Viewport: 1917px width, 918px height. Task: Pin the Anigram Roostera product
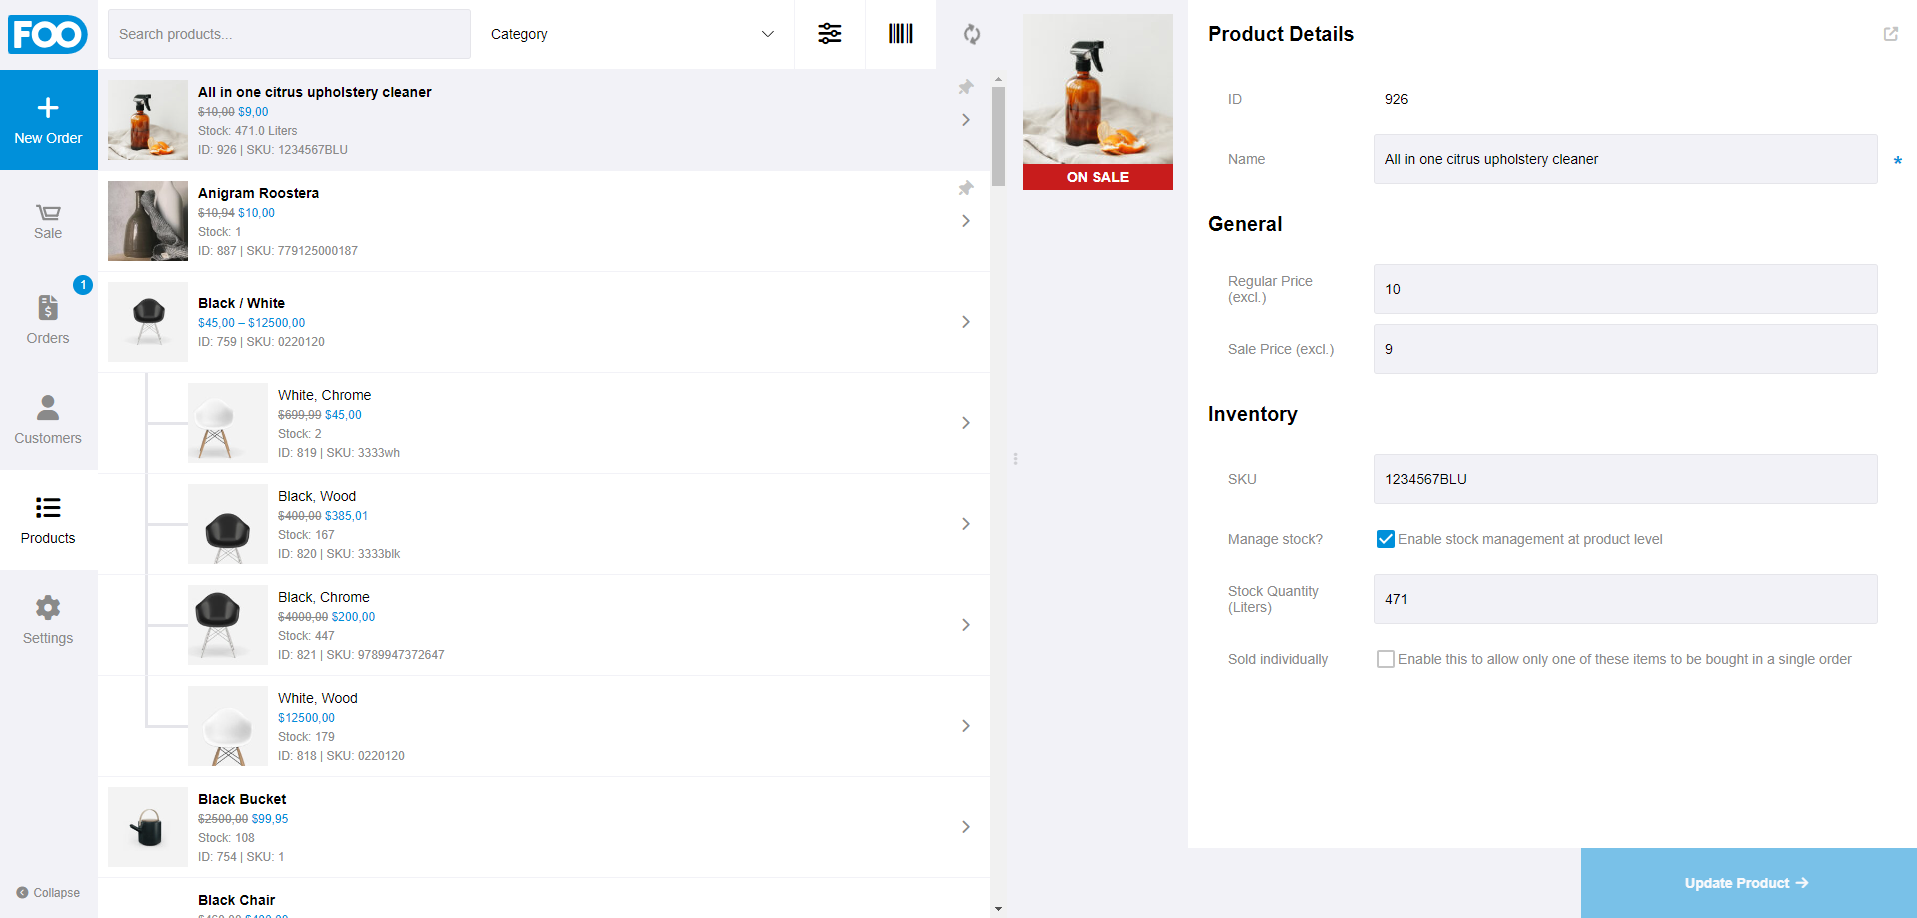[x=966, y=188]
